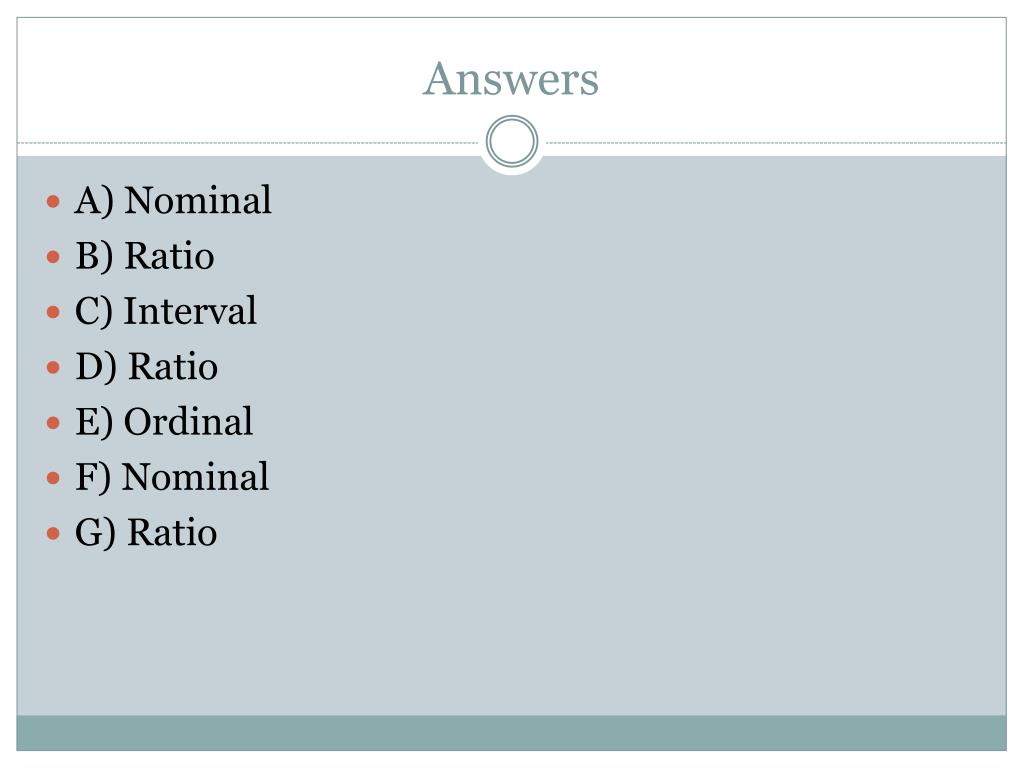
Task: Click the dotted divider line right of circle
Action: point(776,142)
